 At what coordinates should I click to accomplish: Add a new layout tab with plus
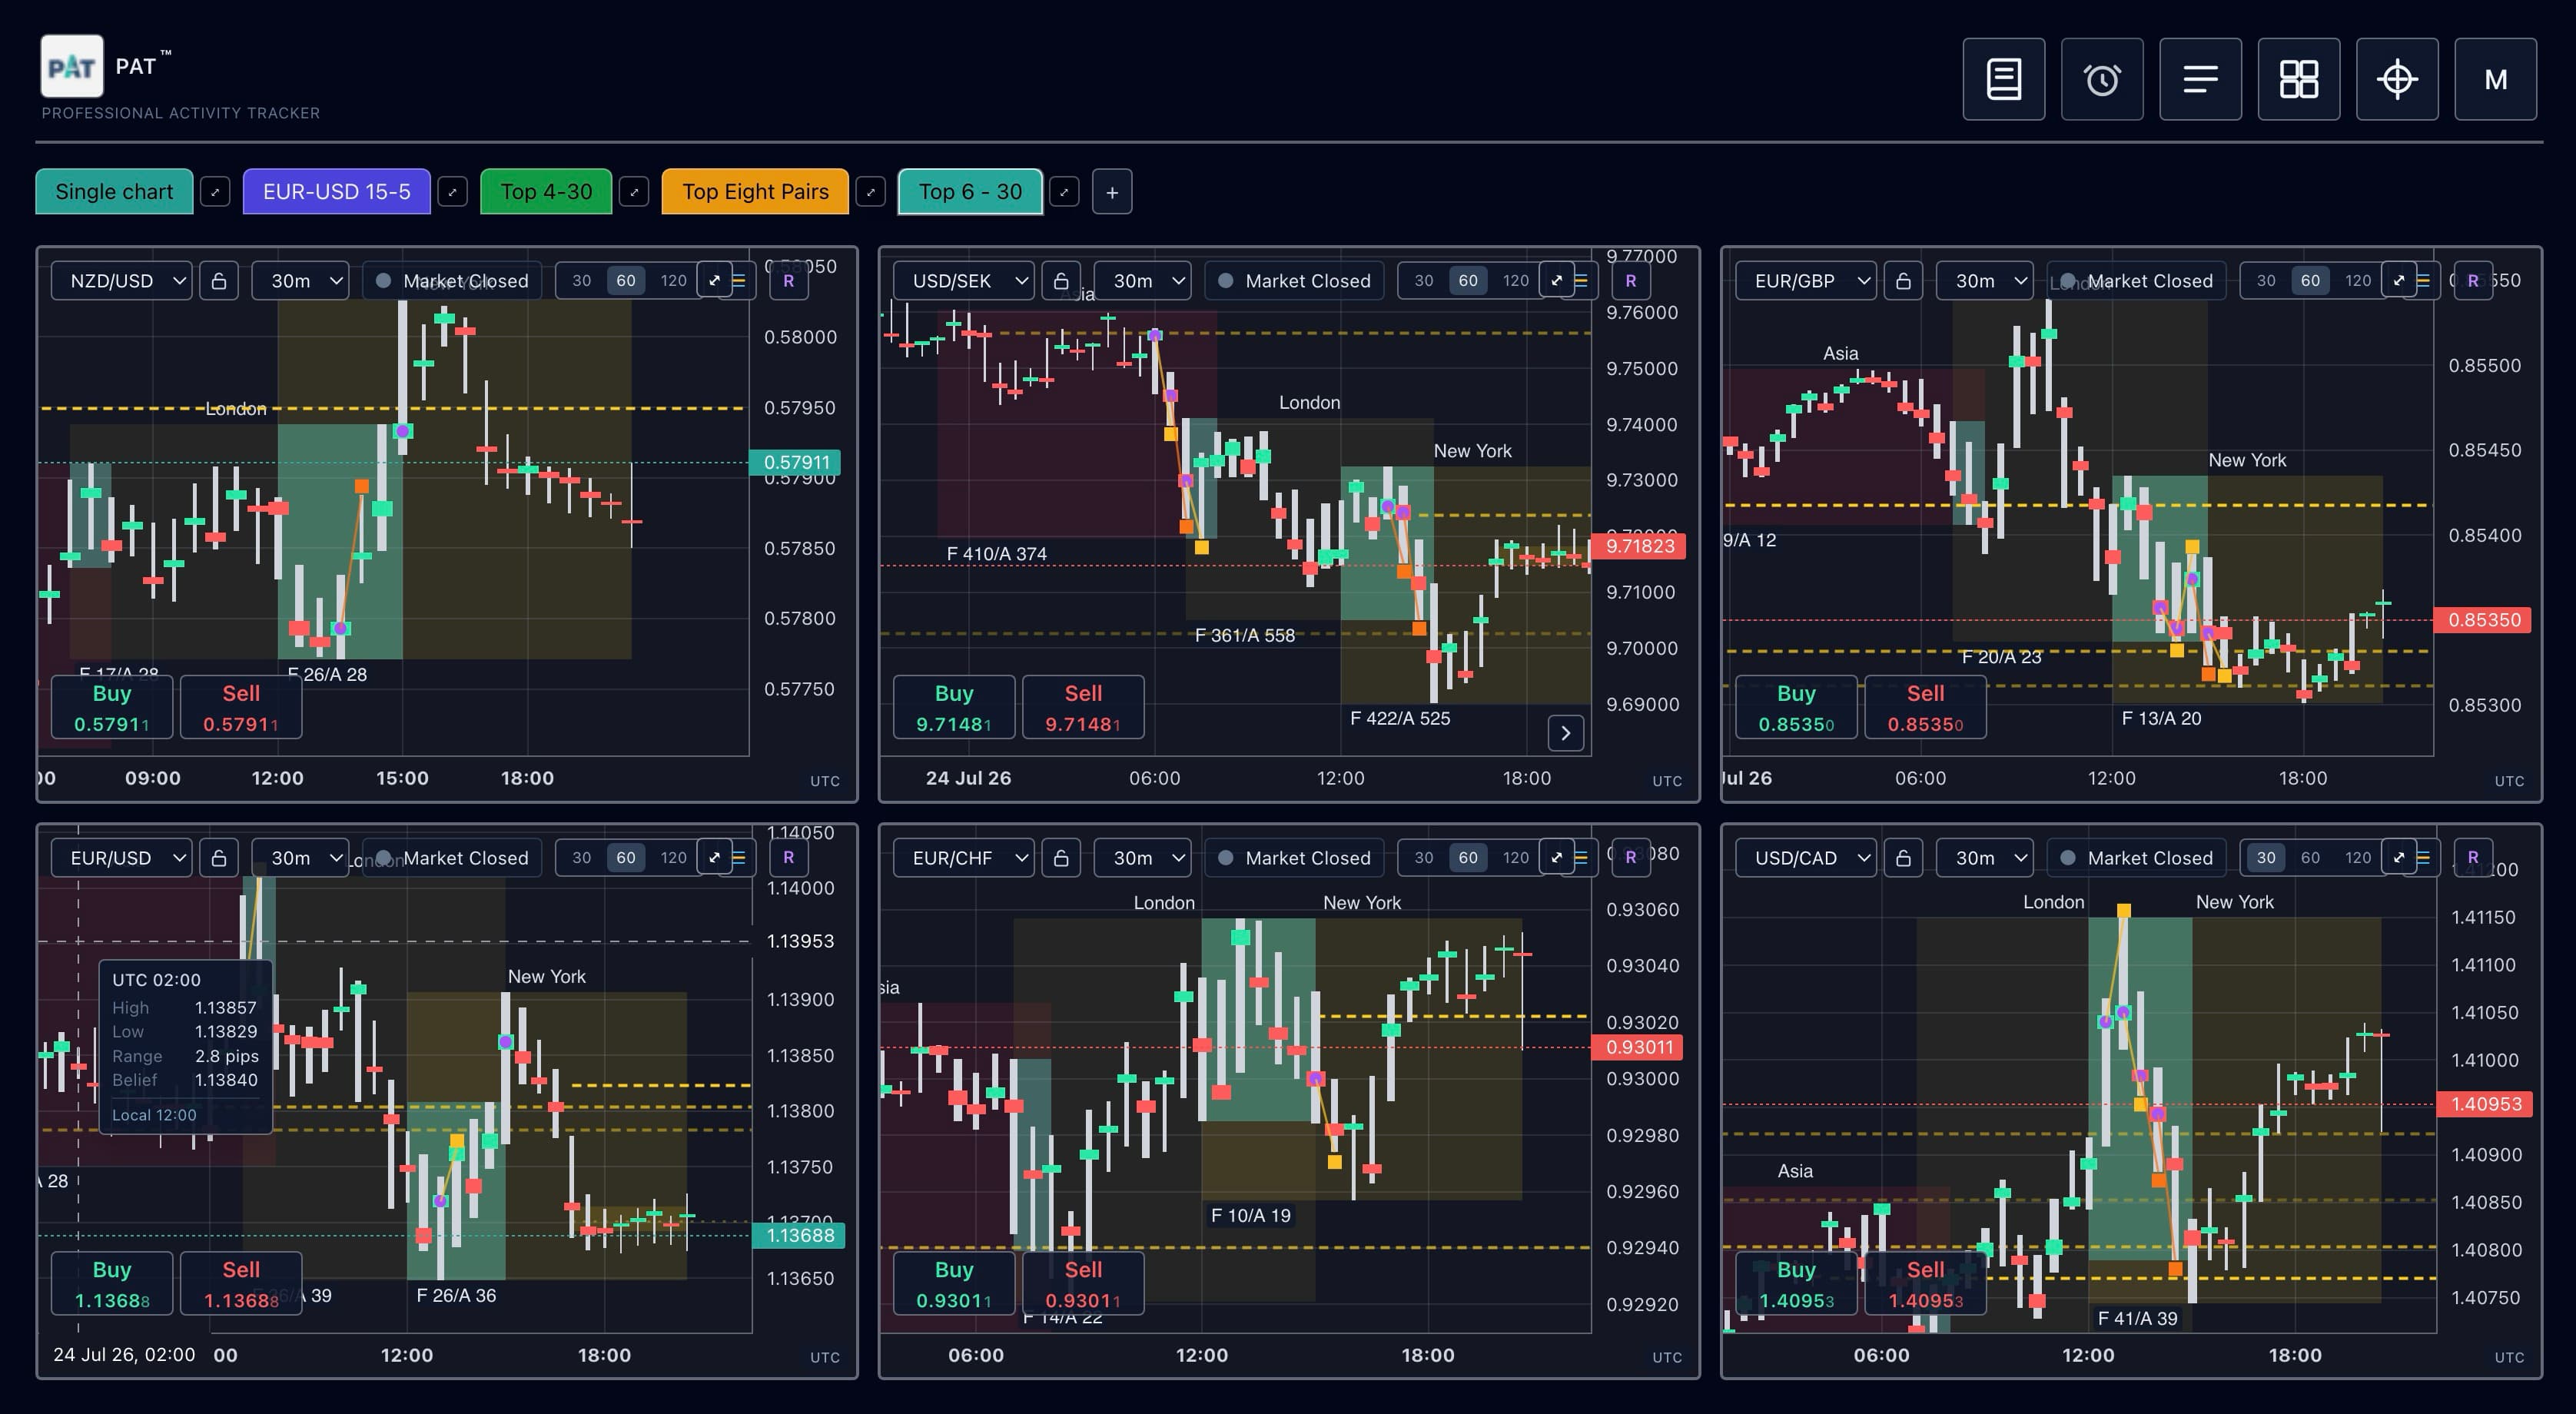tap(1112, 192)
